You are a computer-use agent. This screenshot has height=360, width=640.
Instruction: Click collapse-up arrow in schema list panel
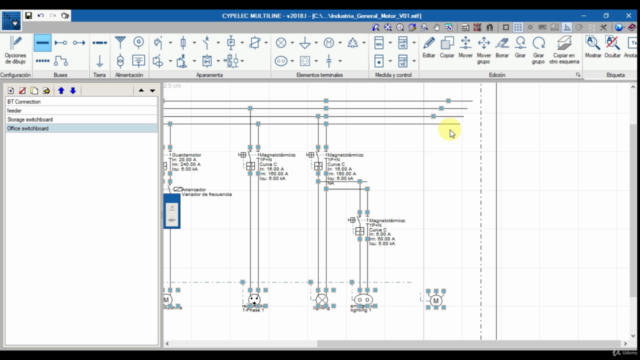point(141,91)
